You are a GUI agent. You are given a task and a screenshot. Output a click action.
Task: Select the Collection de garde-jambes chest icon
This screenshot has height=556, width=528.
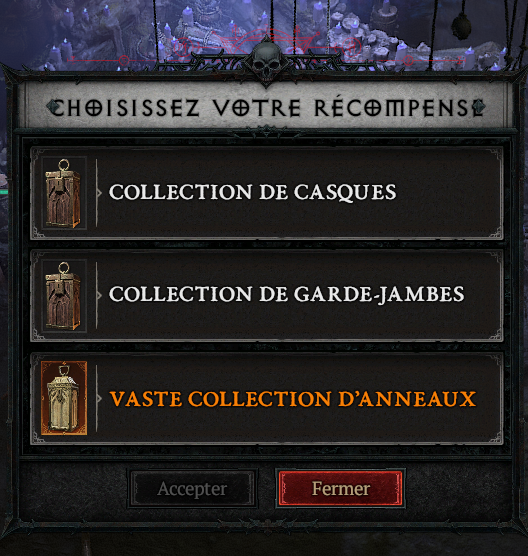click(64, 296)
